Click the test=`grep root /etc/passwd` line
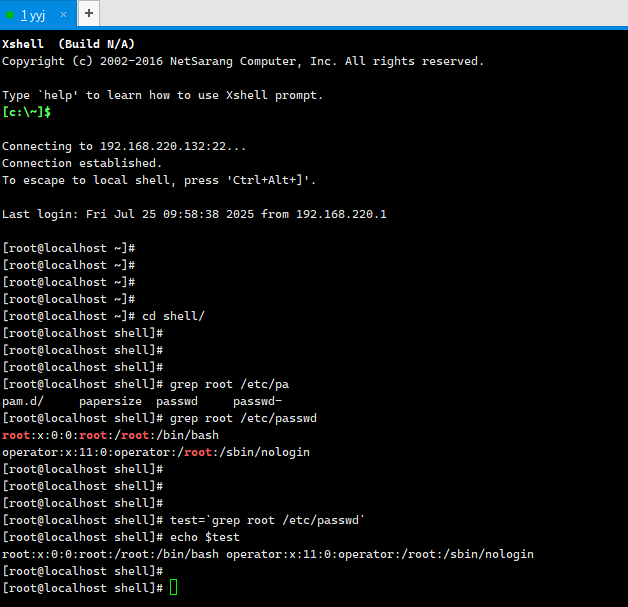 pyautogui.click(x=183, y=521)
